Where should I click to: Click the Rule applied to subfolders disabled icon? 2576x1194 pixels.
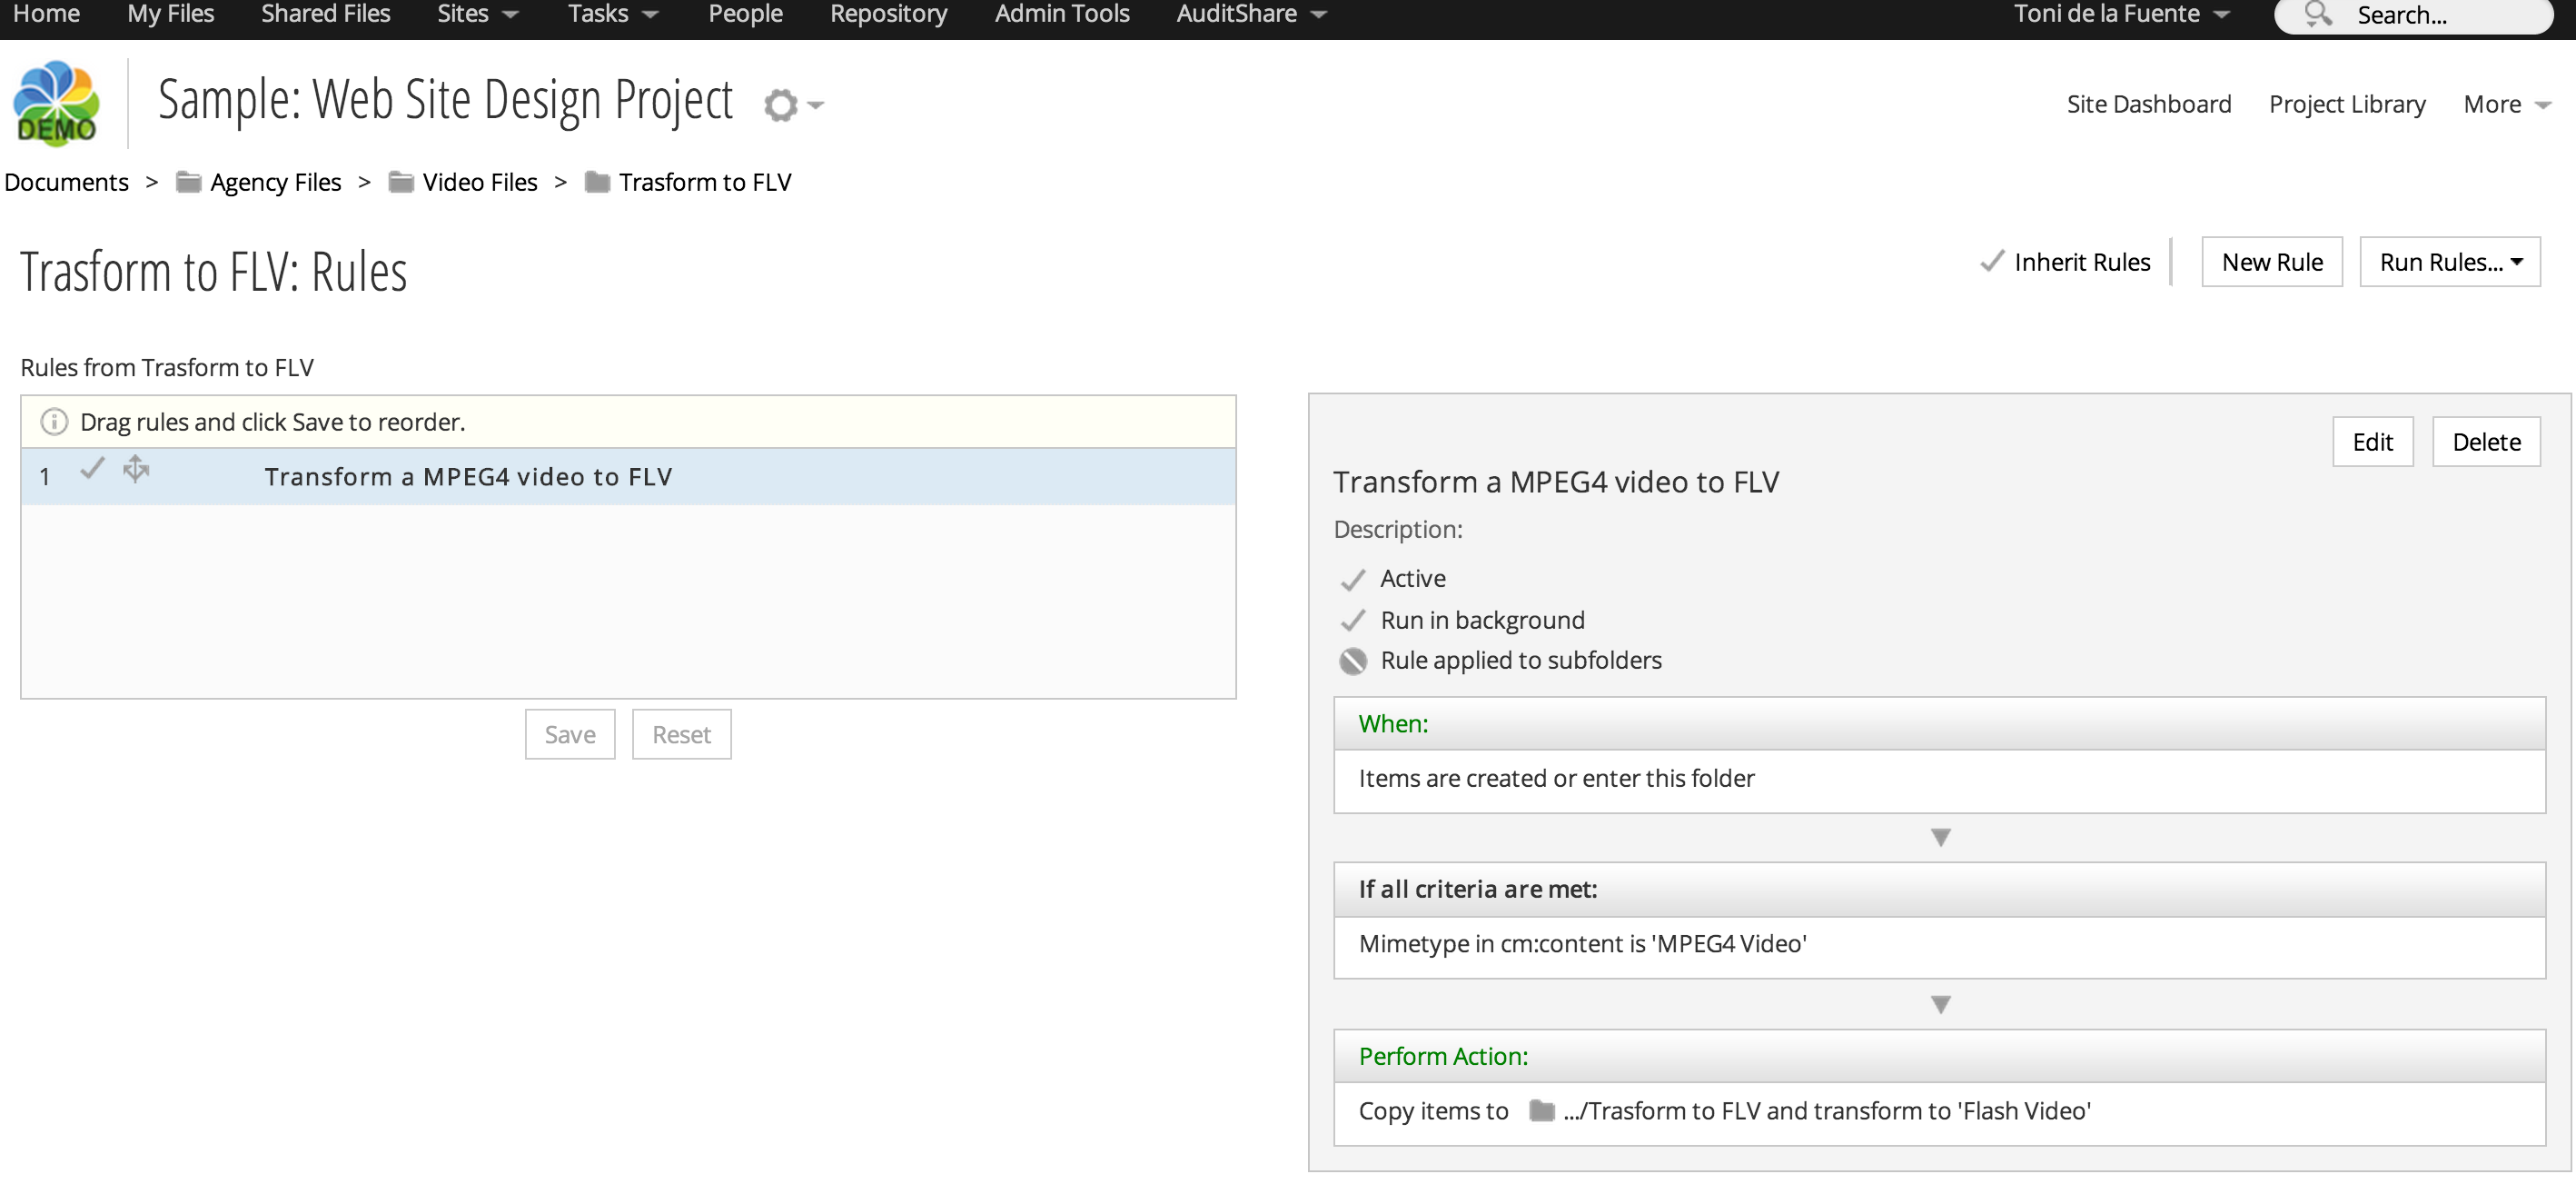tap(1352, 661)
